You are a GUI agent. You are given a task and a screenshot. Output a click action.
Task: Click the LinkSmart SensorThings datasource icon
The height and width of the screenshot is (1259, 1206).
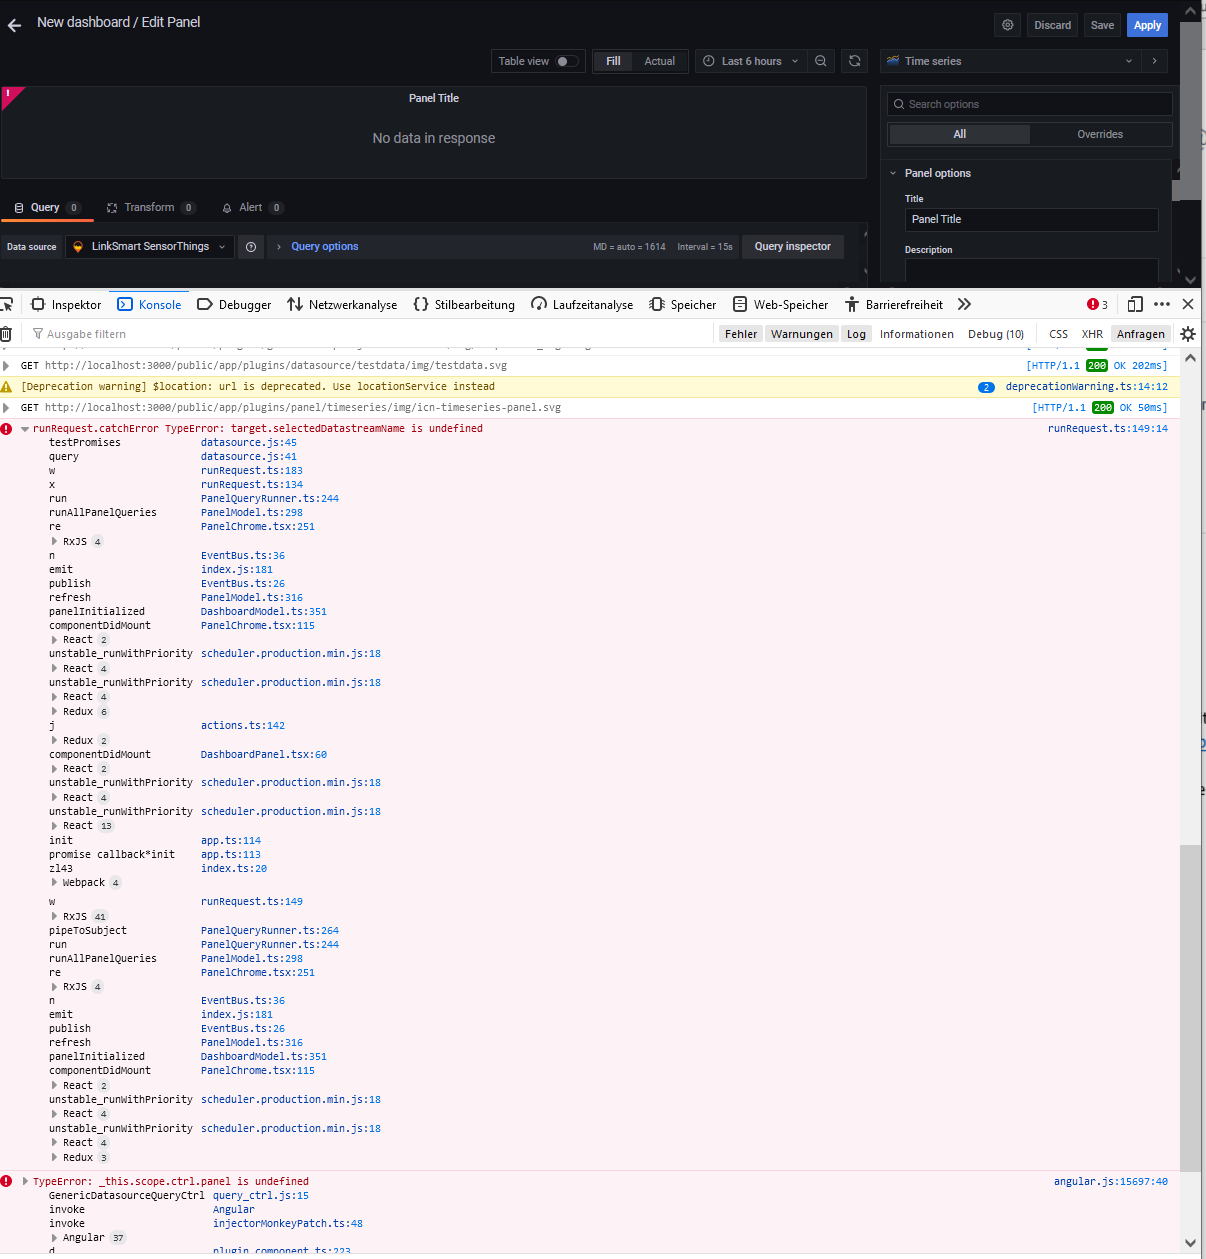[78, 247]
